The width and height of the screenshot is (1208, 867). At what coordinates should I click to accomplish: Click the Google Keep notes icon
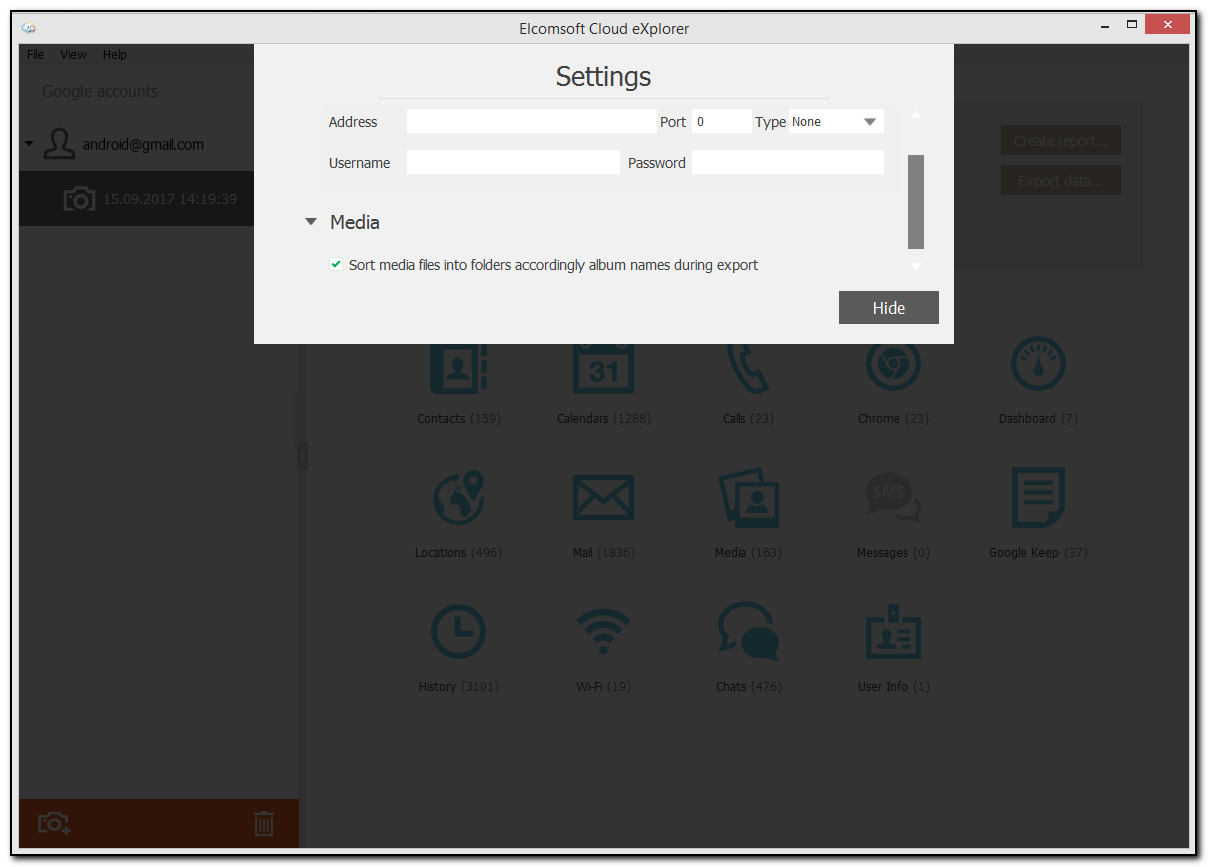coord(1037,498)
